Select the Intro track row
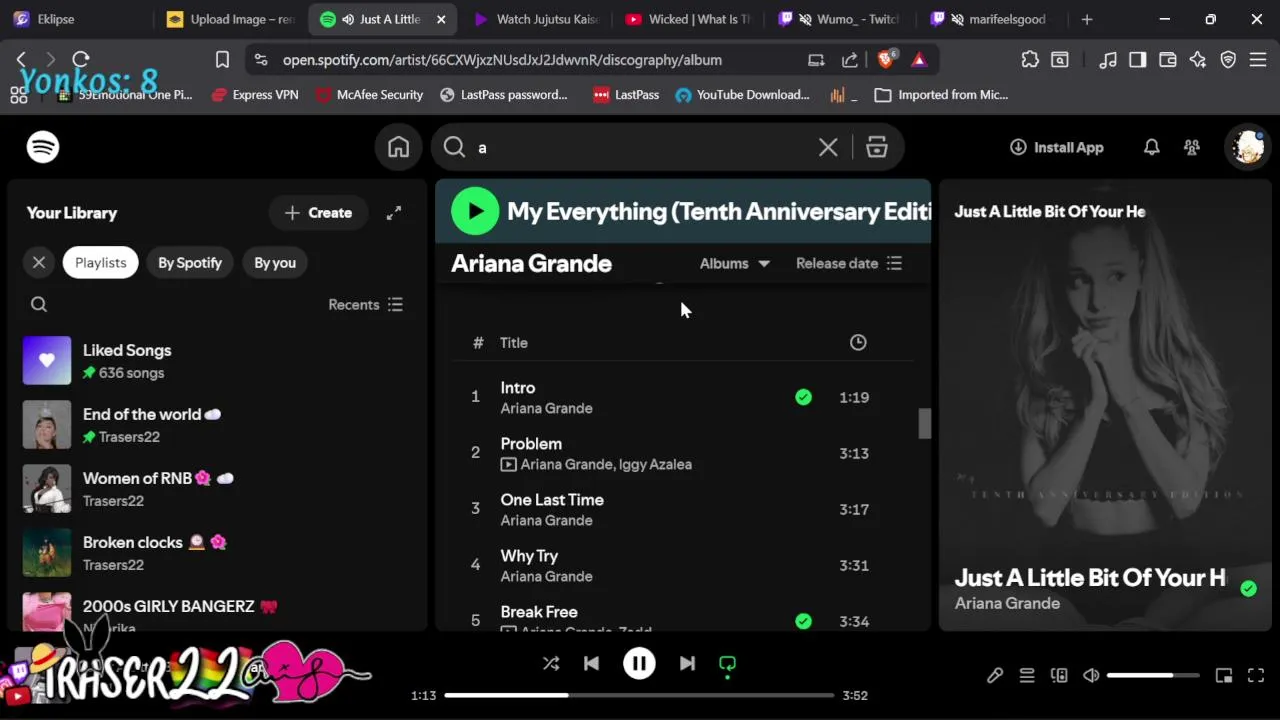The width and height of the screenshot is (1280, 720). pyautogui.click(x=683, y=397)
